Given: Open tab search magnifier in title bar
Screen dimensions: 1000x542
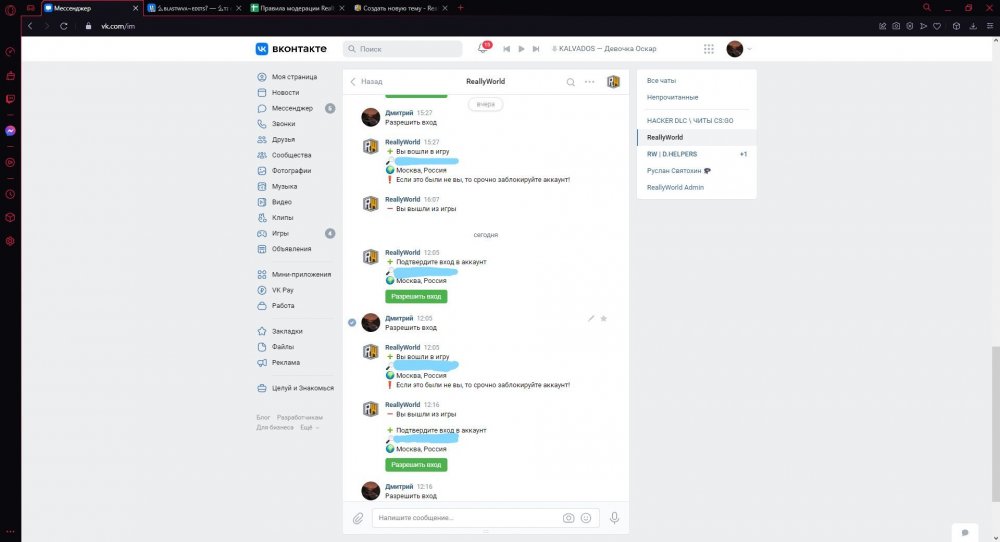Looking at the screenshot, I should coord(927,8).
